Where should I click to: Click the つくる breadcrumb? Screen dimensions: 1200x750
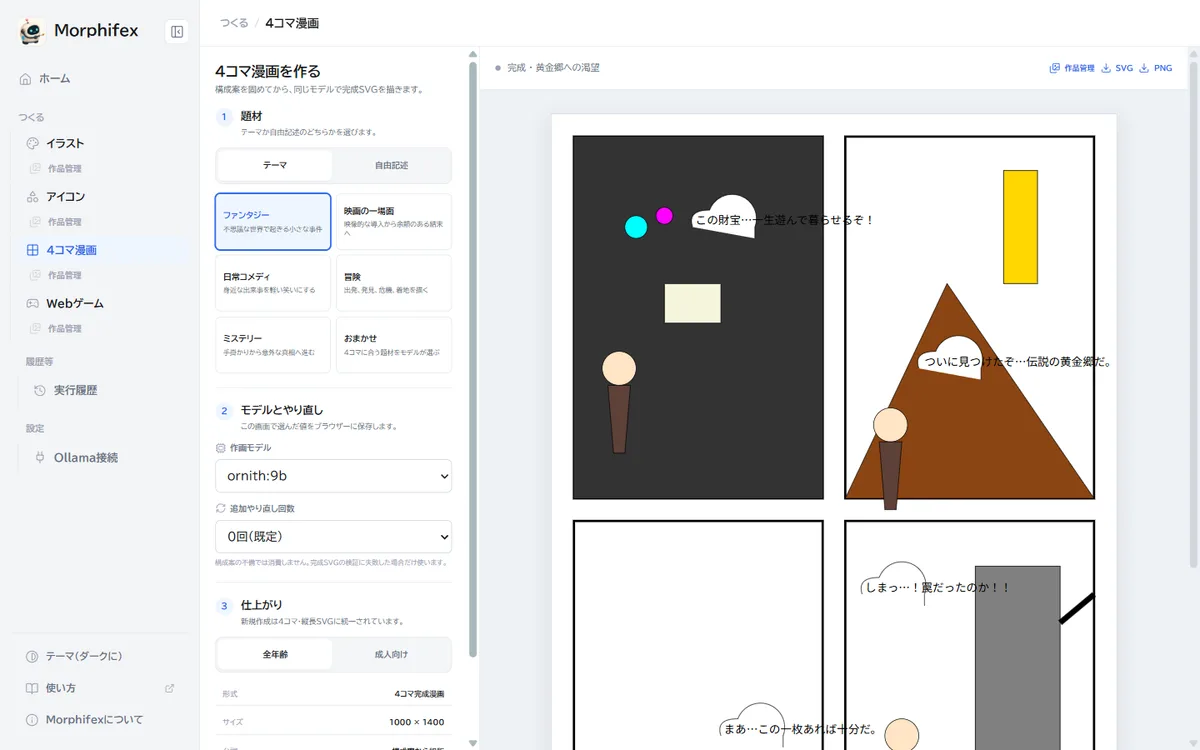pyautogui.click(x=234, y=23)
